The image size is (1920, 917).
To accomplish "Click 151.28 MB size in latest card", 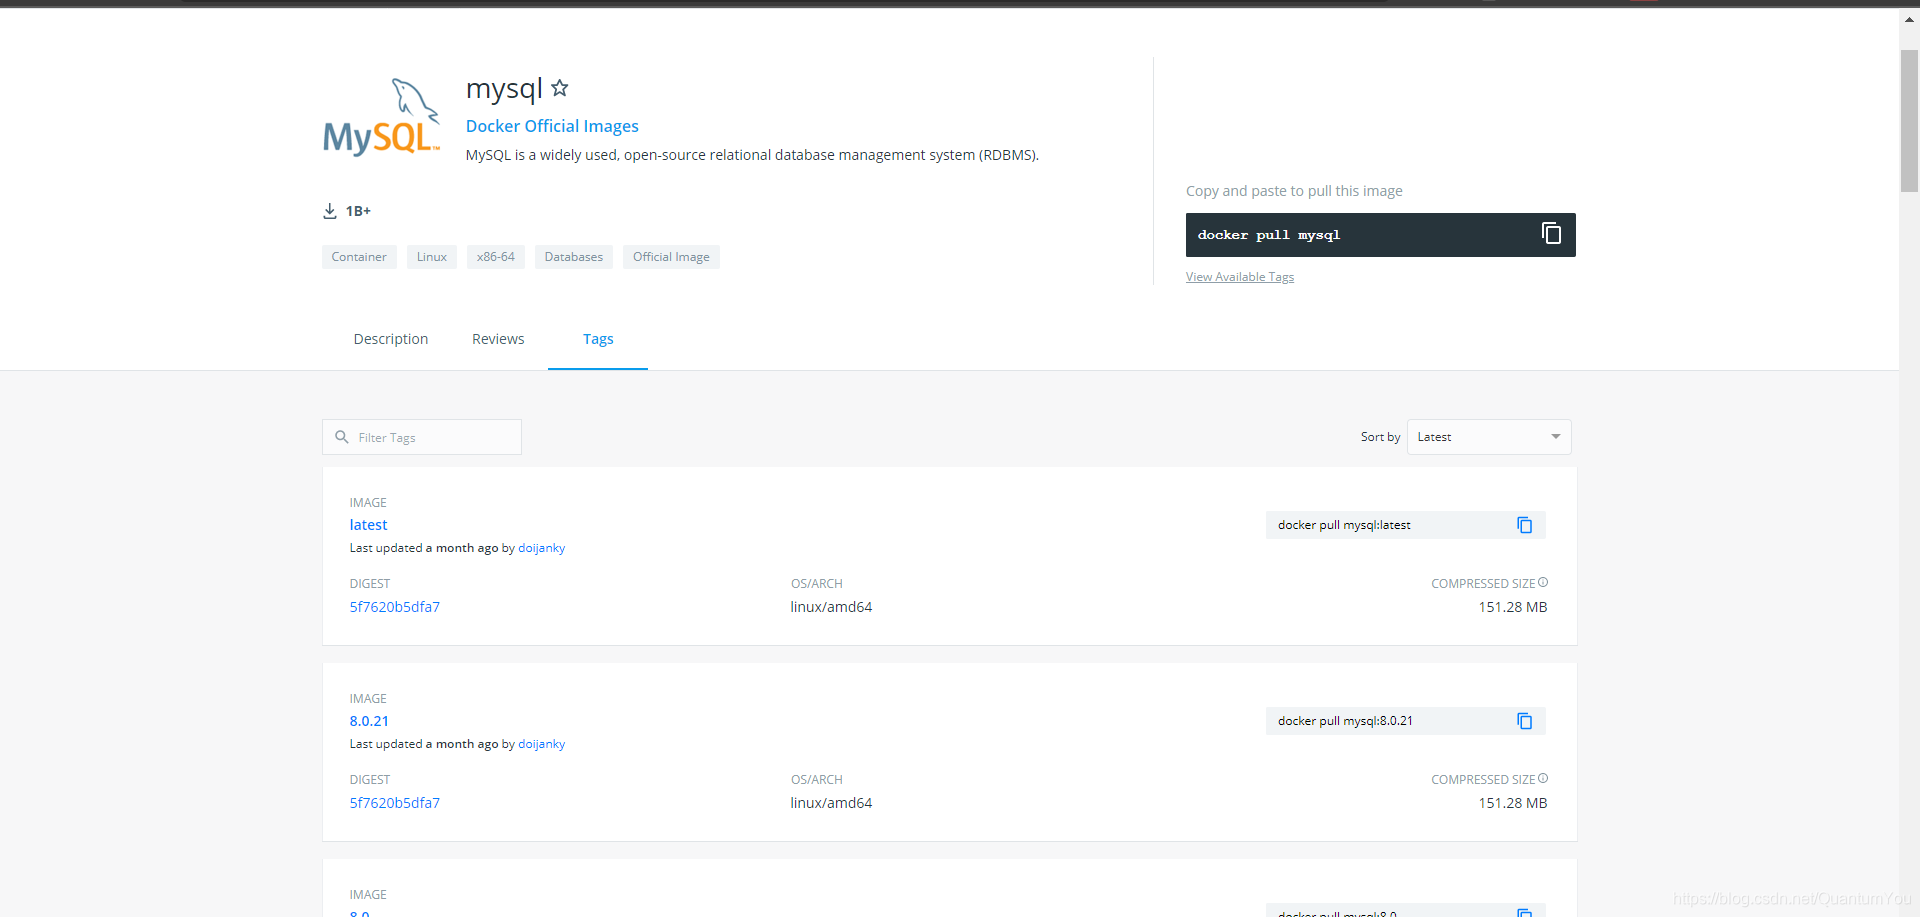I will 1513,607.
